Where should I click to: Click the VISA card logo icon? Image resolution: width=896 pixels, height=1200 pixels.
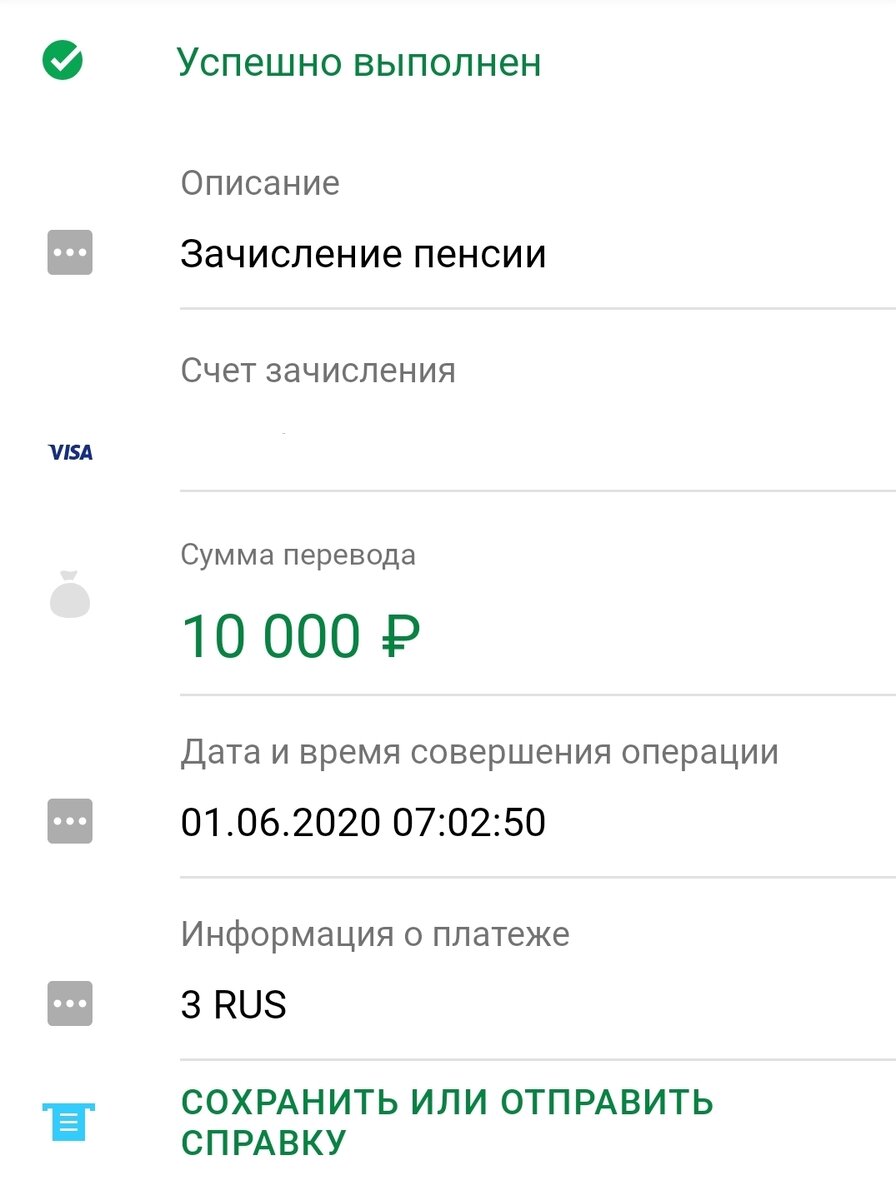[x=70, y=452]
